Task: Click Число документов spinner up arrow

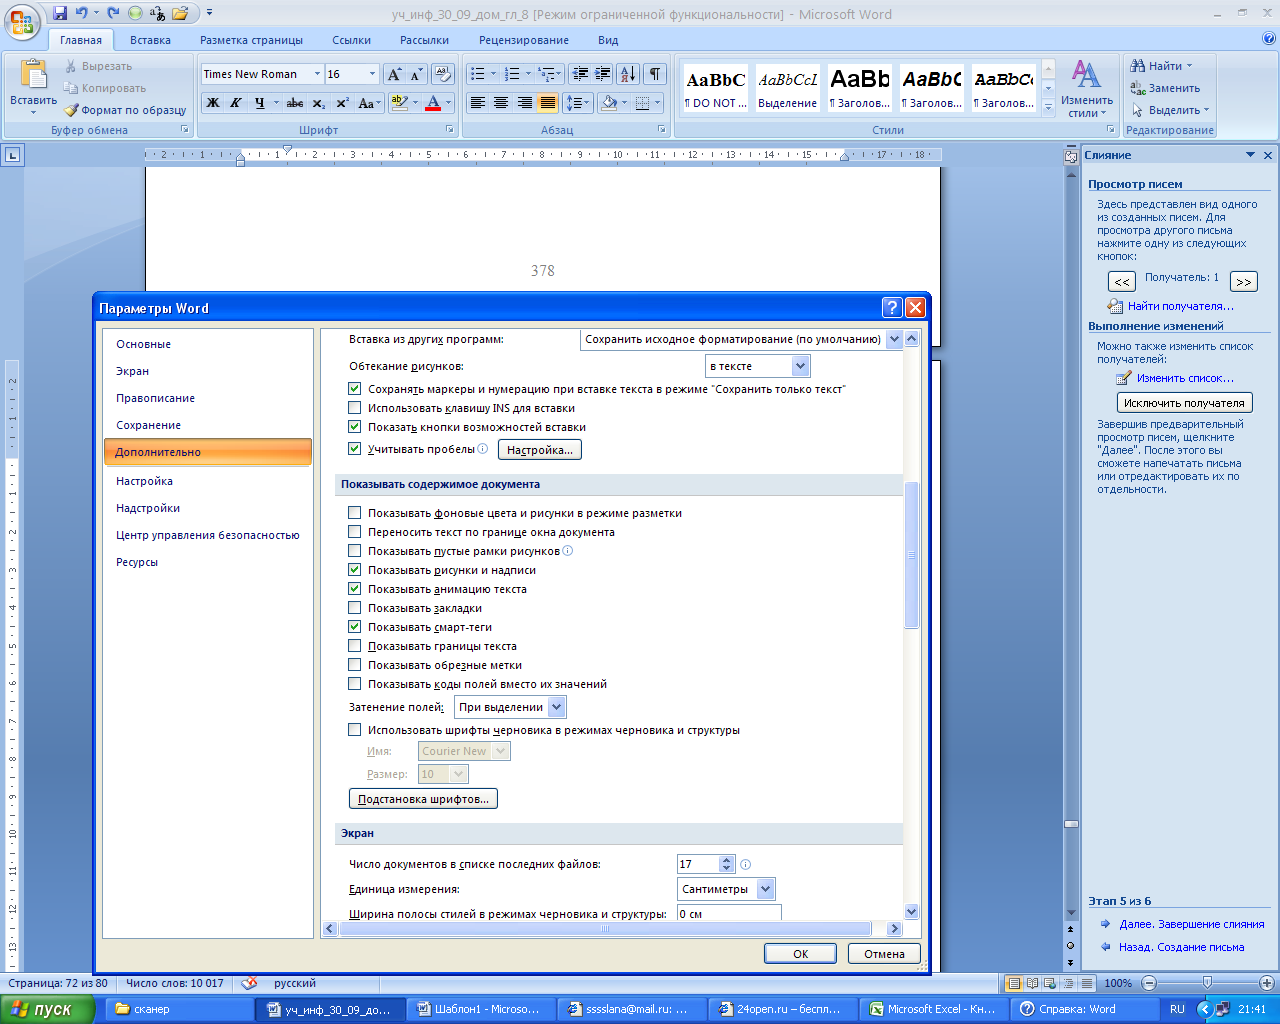Action: pos(727,860)
